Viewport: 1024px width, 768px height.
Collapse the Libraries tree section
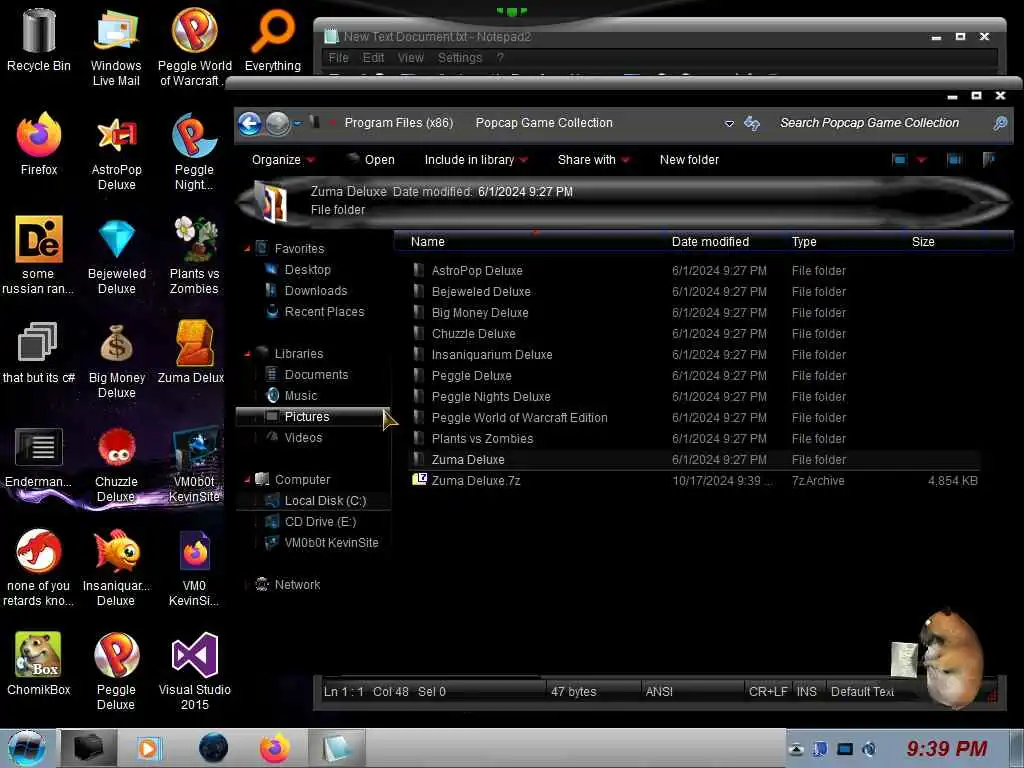point(248,354)
